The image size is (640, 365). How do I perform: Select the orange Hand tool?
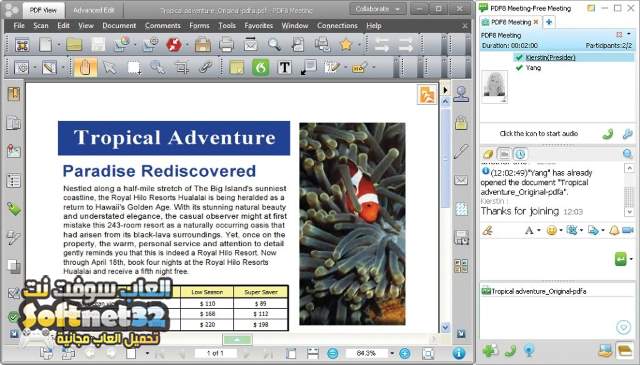[85, 67]
